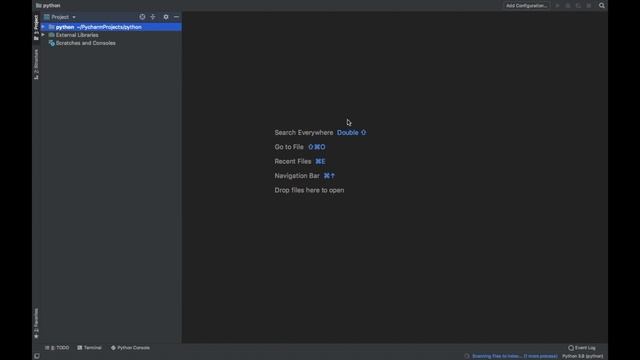The image size is (640, 360).
Task: Click the indexing progress spinner icon
Action: pos(467,356)
